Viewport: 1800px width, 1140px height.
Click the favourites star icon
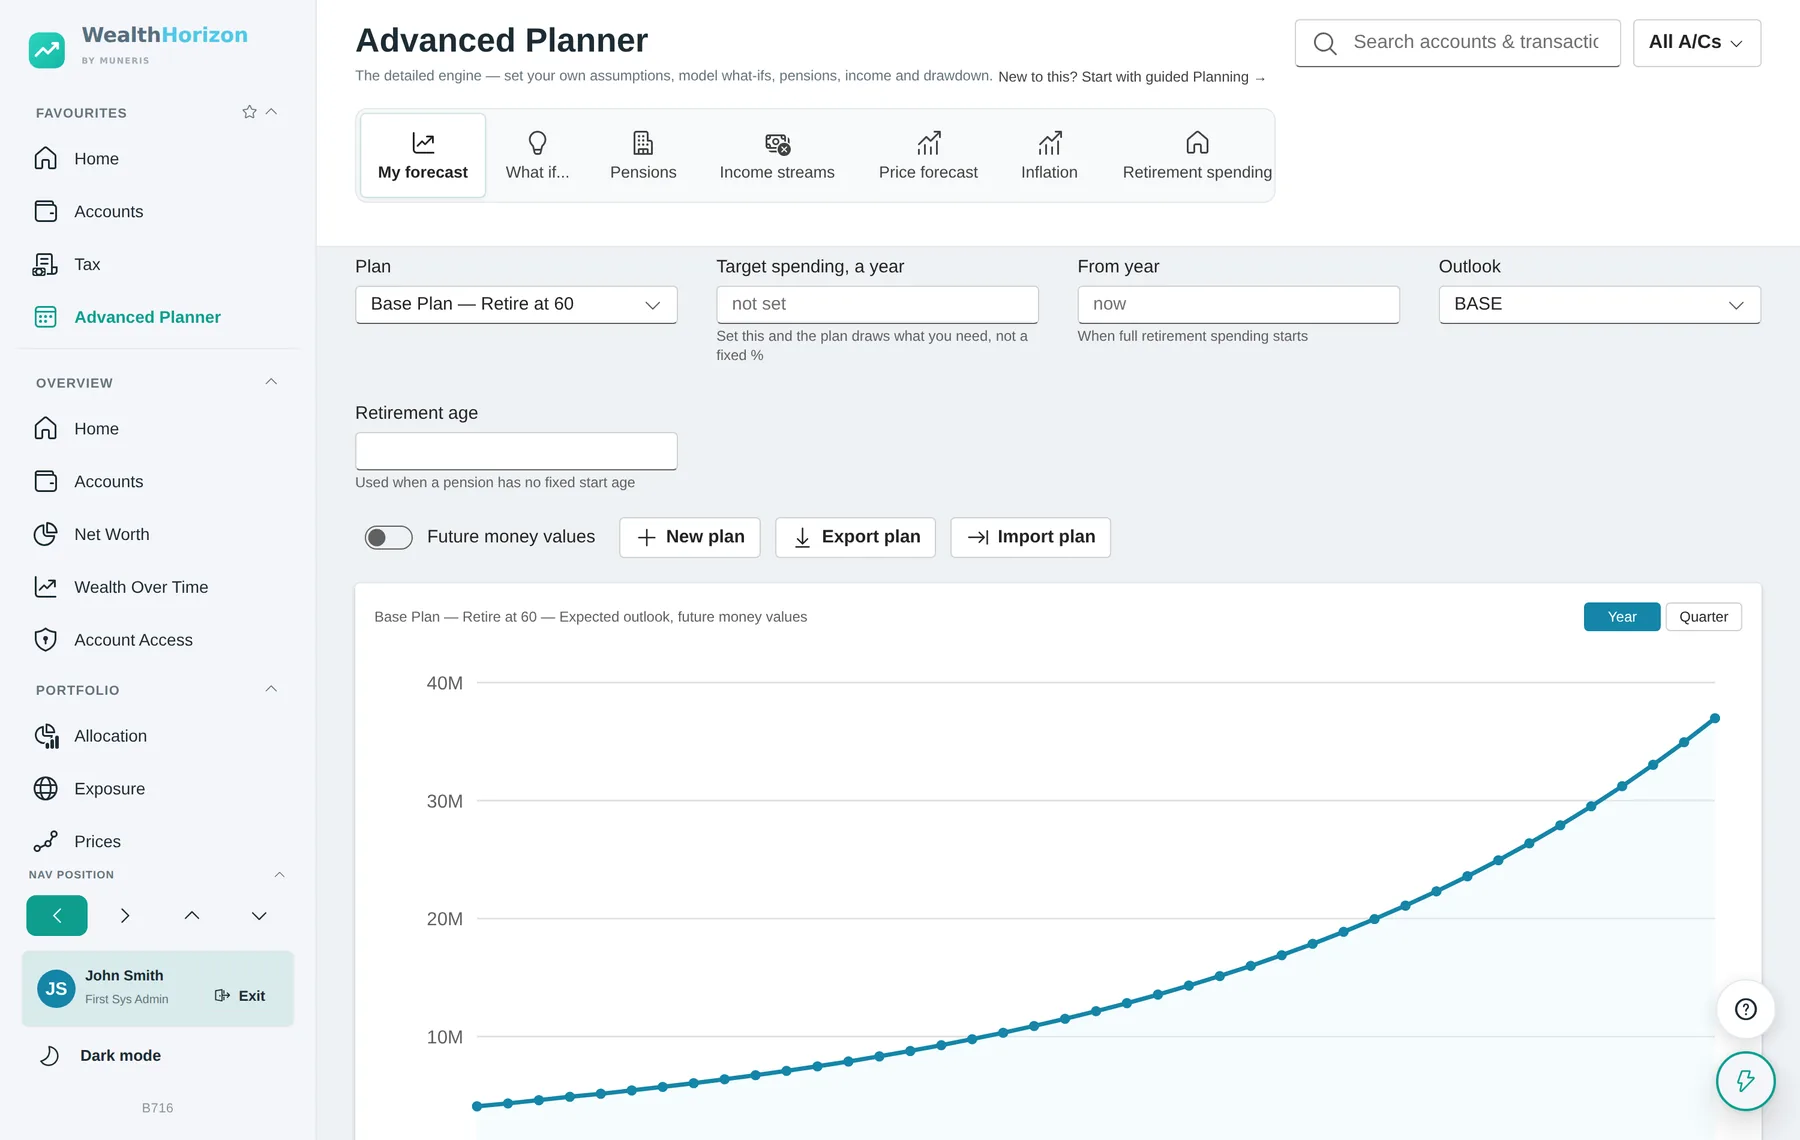pos(249,112)
